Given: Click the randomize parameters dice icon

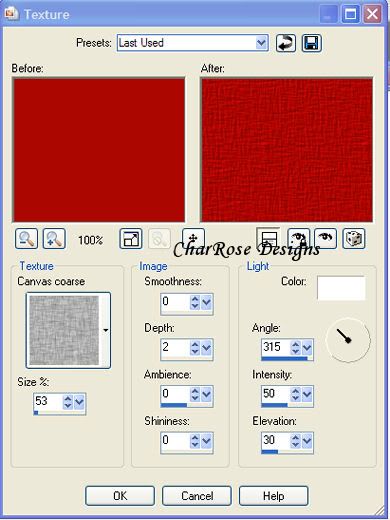Looking at the screenshot, I should pos(354,239).
